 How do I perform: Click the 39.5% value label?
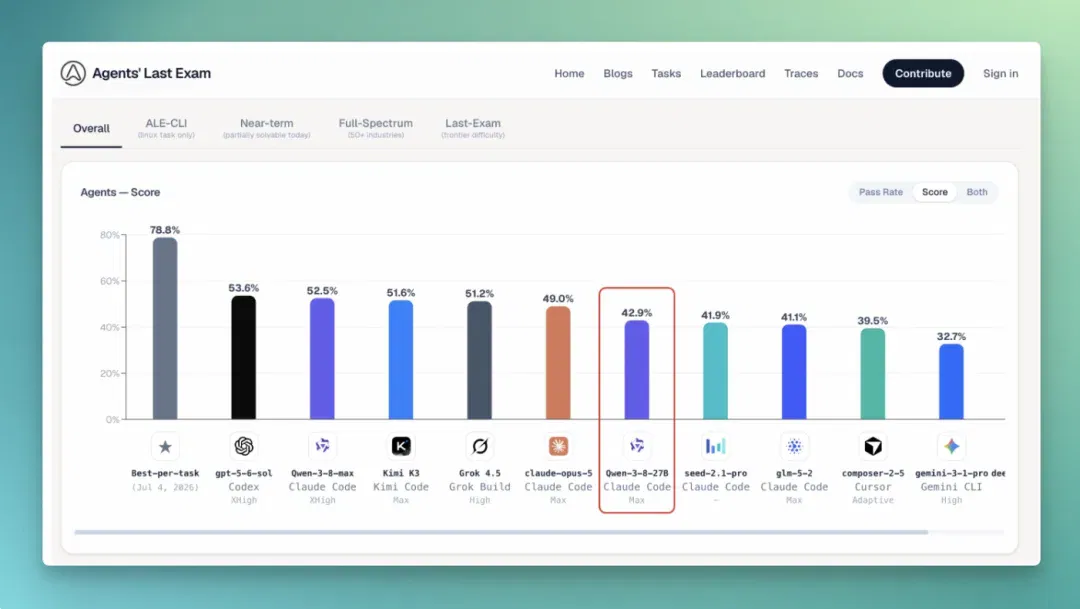pos(873,320)
